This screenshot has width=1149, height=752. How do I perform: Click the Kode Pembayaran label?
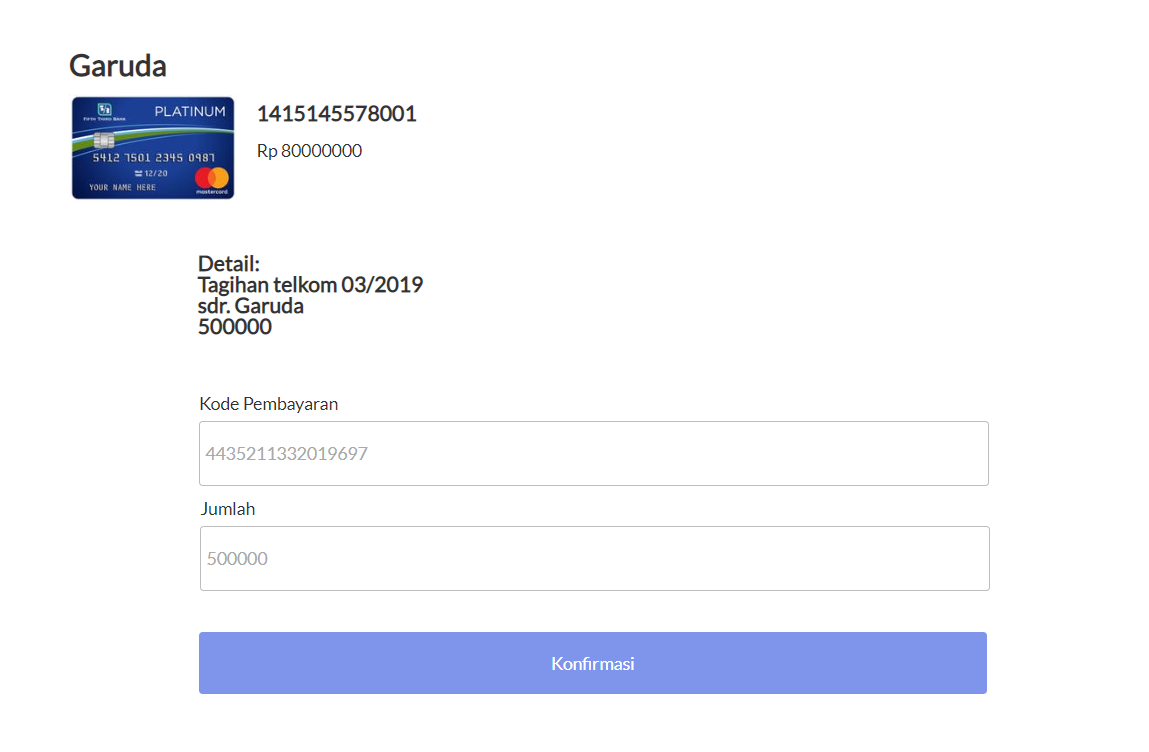click(x=269, y=404)
